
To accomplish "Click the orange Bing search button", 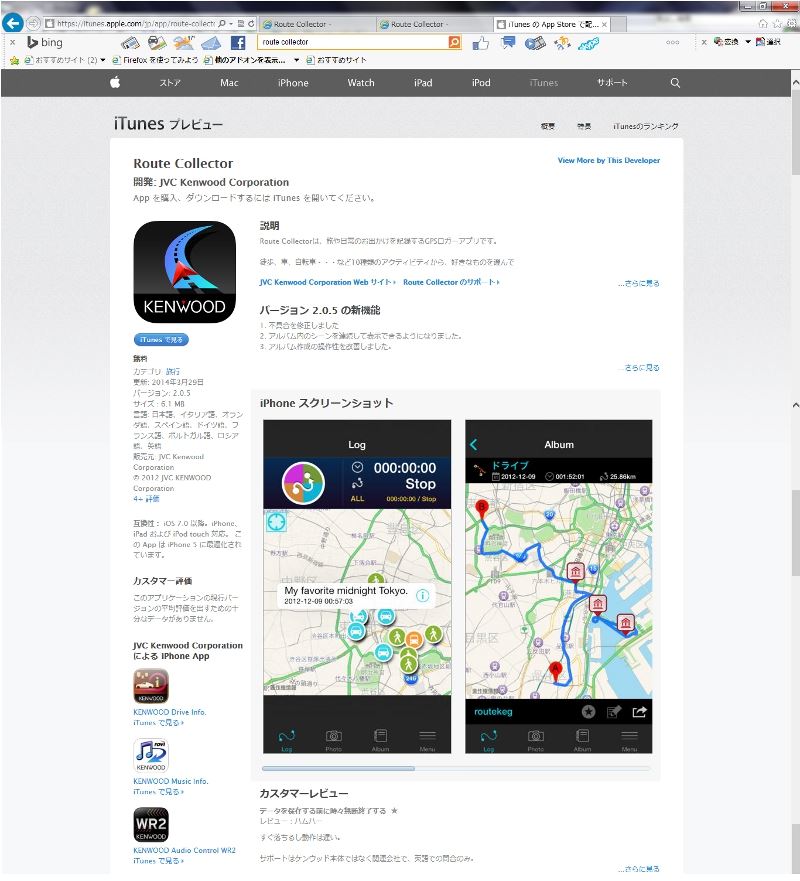I will click(454, 42).
